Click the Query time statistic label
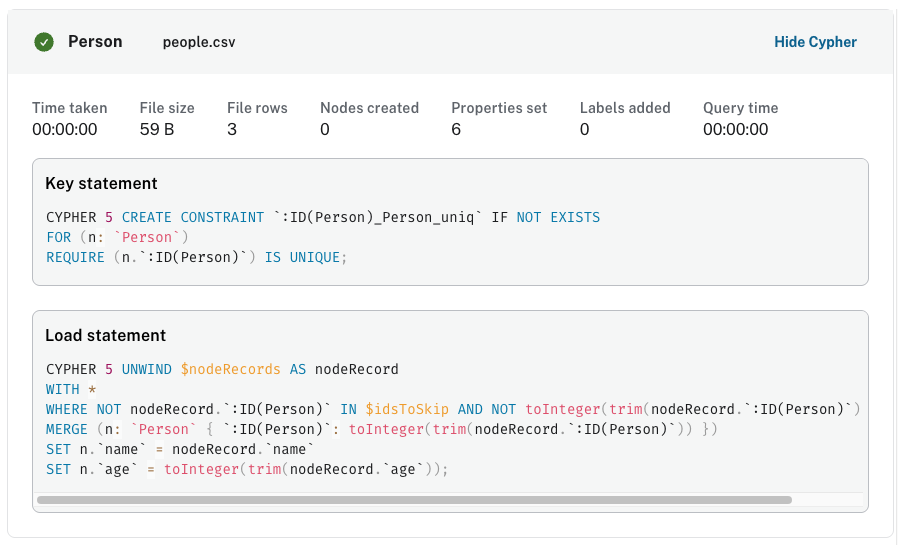The image size is (898, 545). [740, 108]
